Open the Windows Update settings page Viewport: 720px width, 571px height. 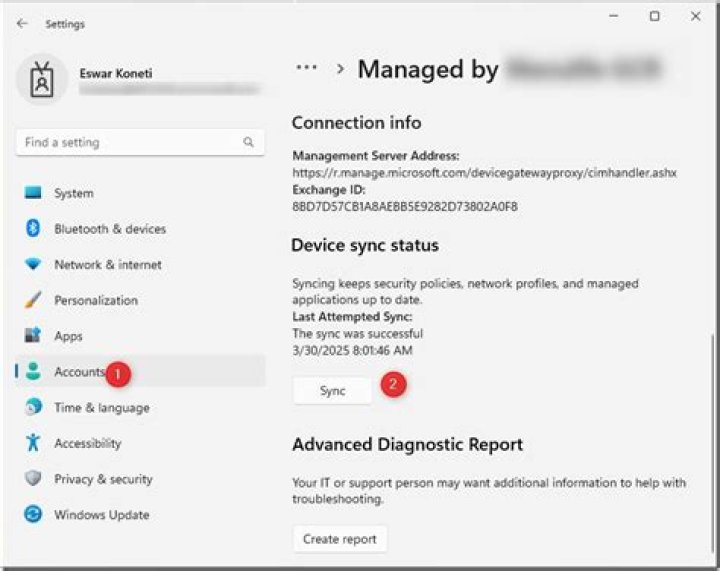(x=101, y=515)
